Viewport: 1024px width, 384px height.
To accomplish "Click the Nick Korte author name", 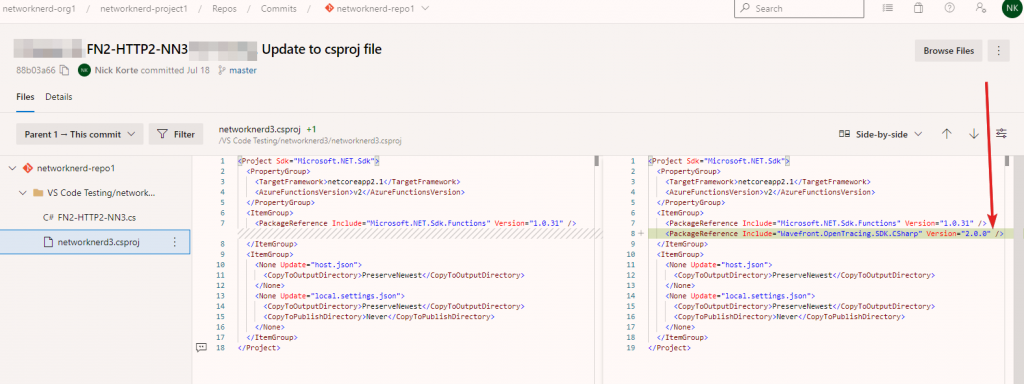I will point(116,70).
